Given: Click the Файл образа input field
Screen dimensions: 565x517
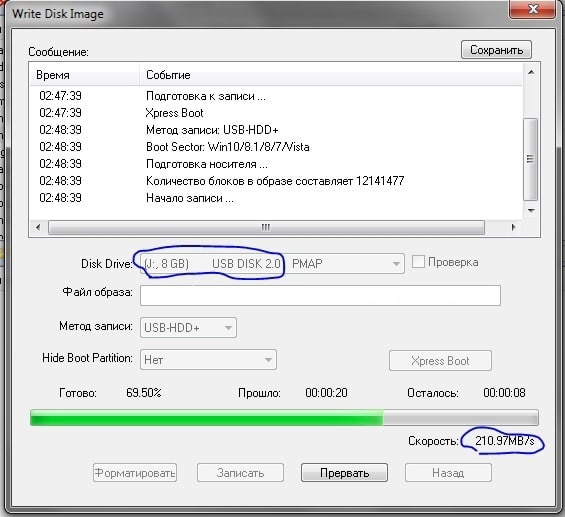Looking at the screenshot, I should (320, 295).
